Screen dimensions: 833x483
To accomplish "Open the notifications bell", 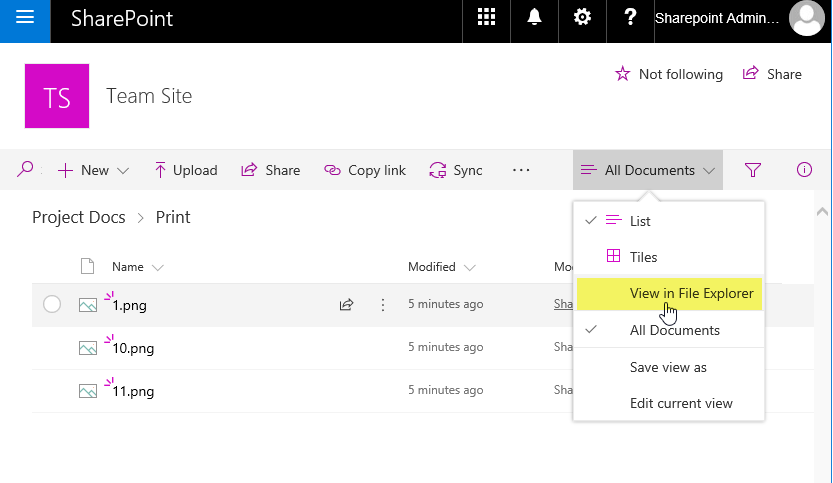I will (x=534, y=18).
